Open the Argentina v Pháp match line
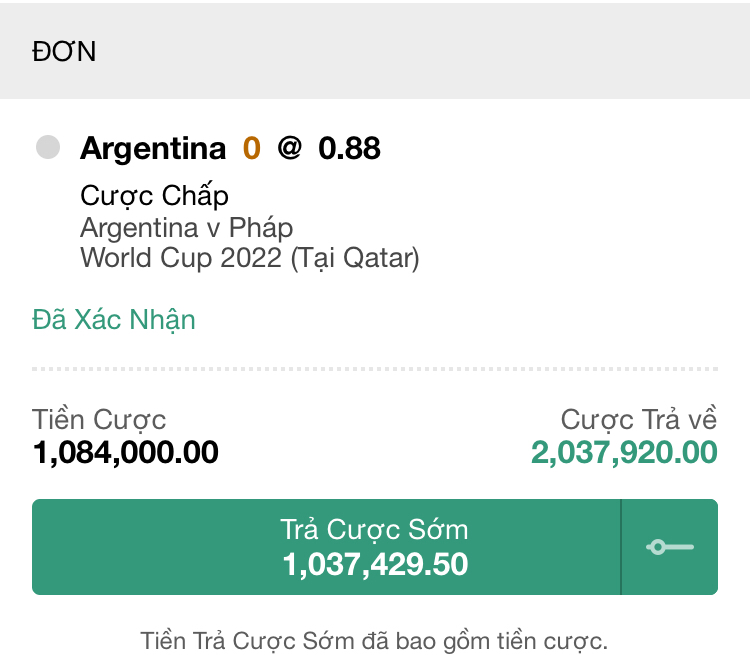Image resolution: width=750 pixels, height=655 pixels. (x=187, y=228)
